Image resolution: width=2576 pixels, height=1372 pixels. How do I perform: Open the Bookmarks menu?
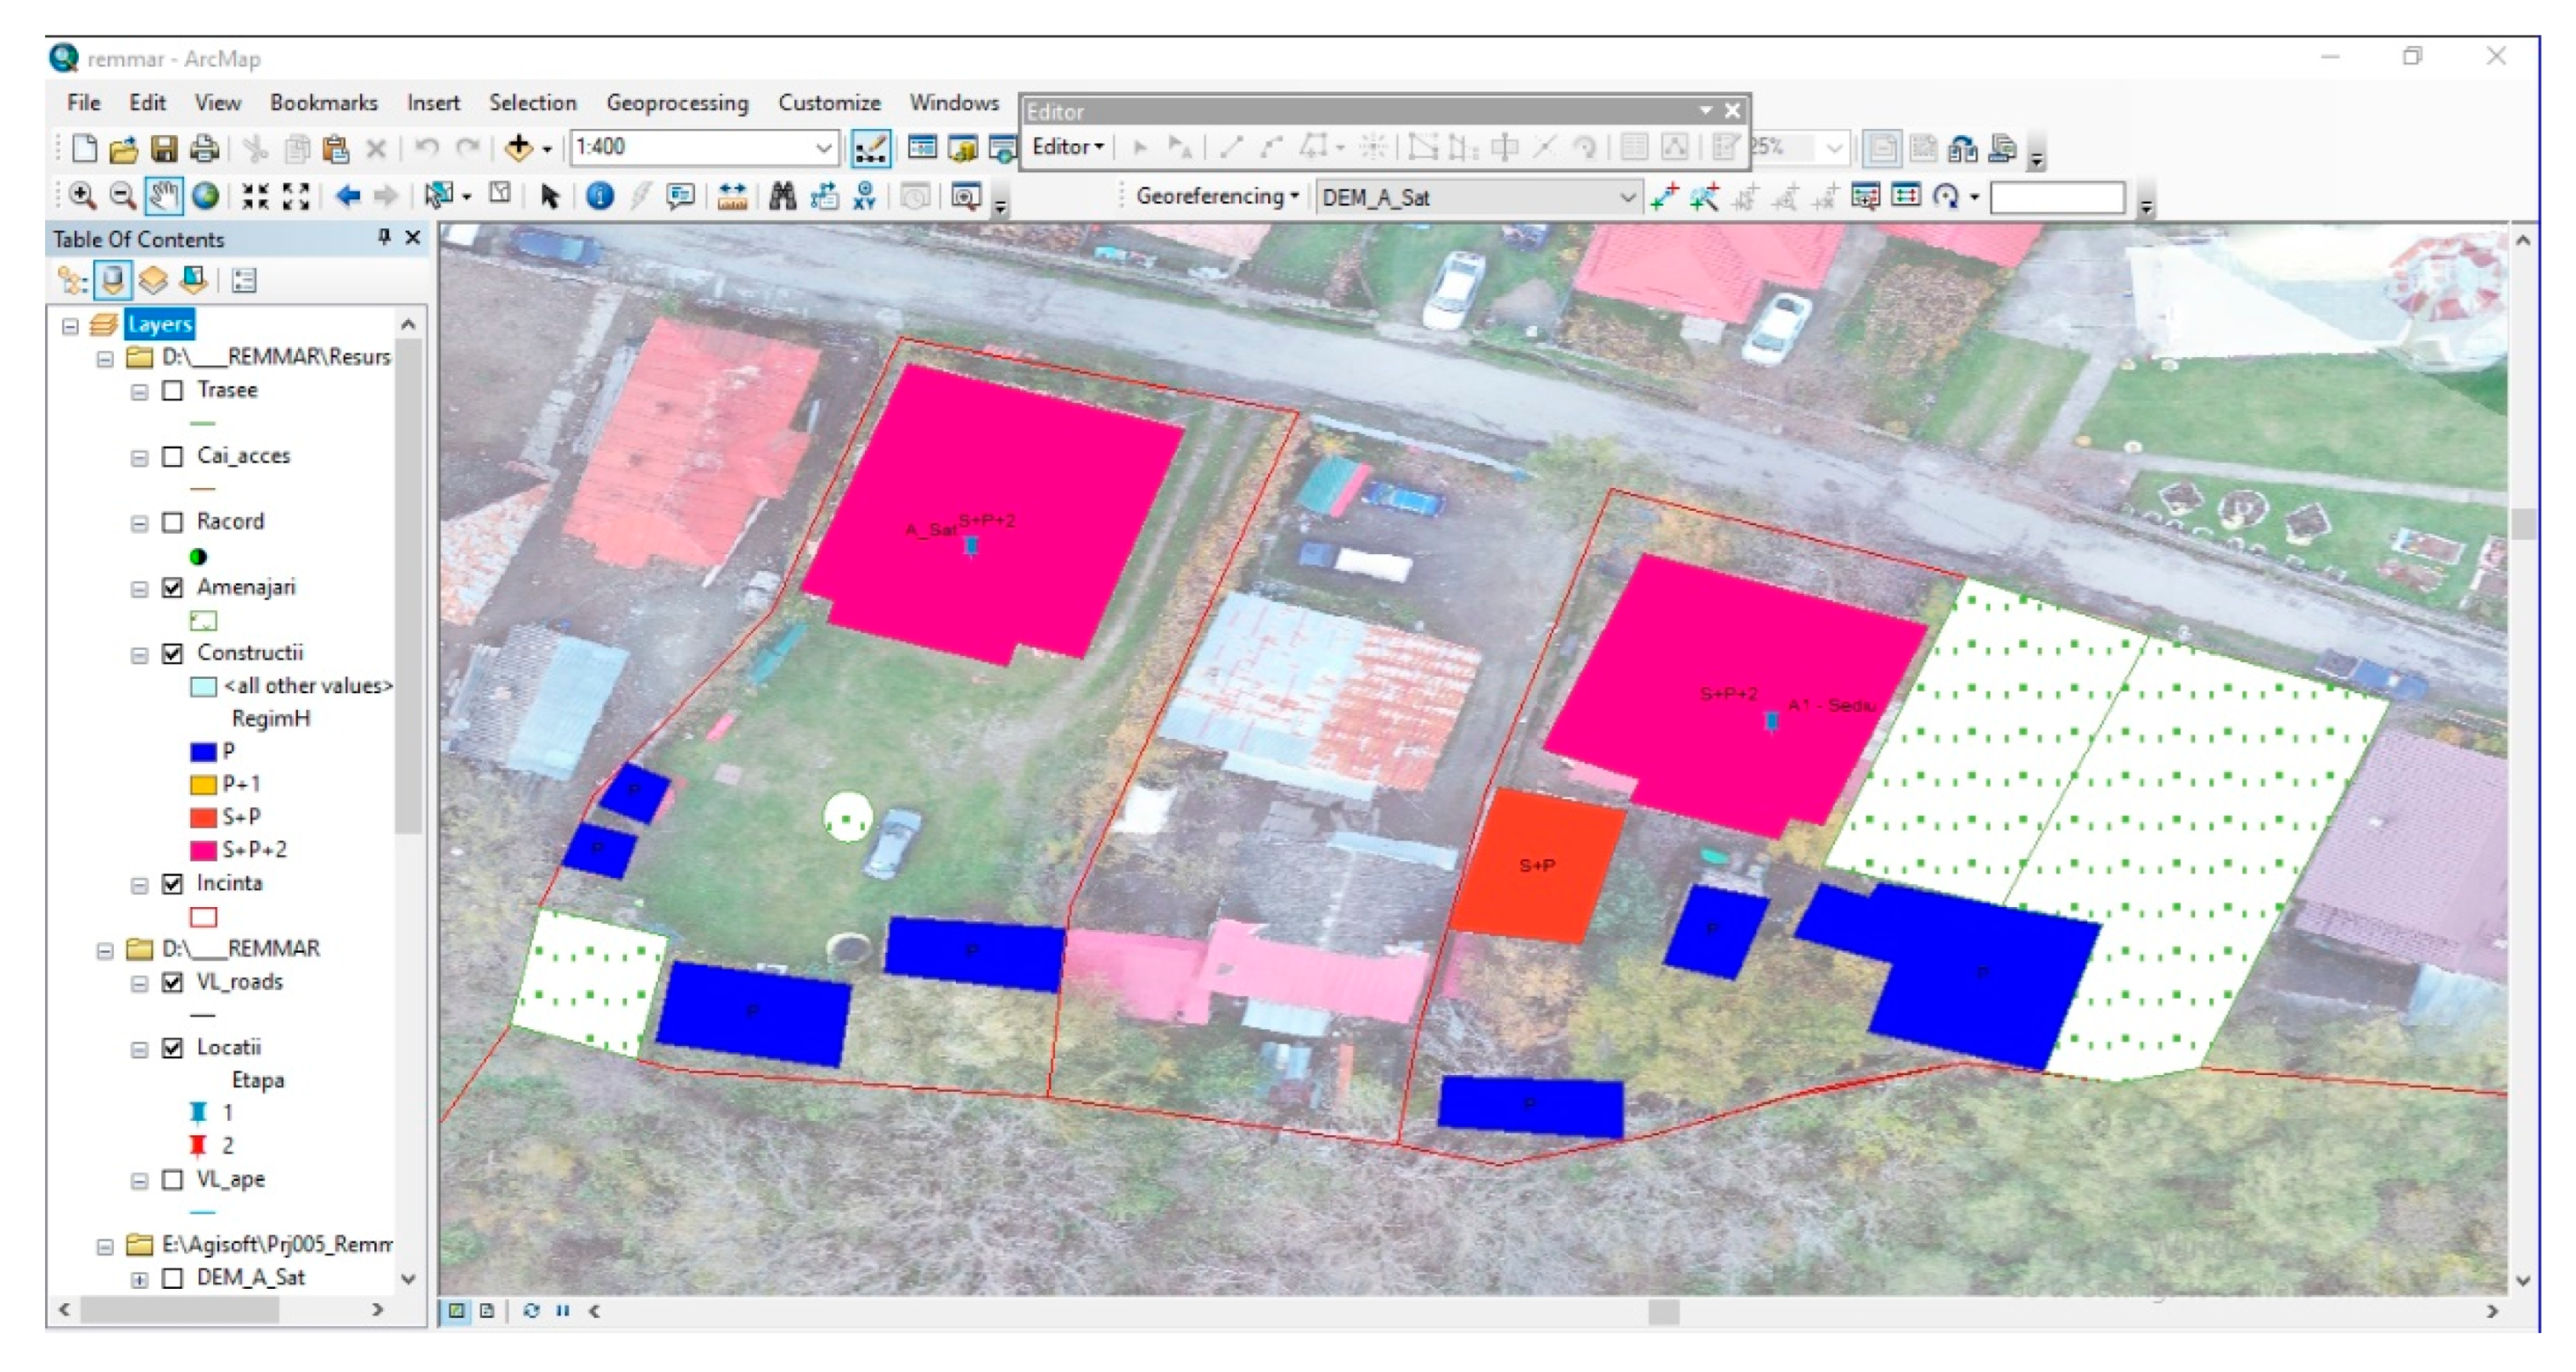pyautogui.click(x=323, y=103)
